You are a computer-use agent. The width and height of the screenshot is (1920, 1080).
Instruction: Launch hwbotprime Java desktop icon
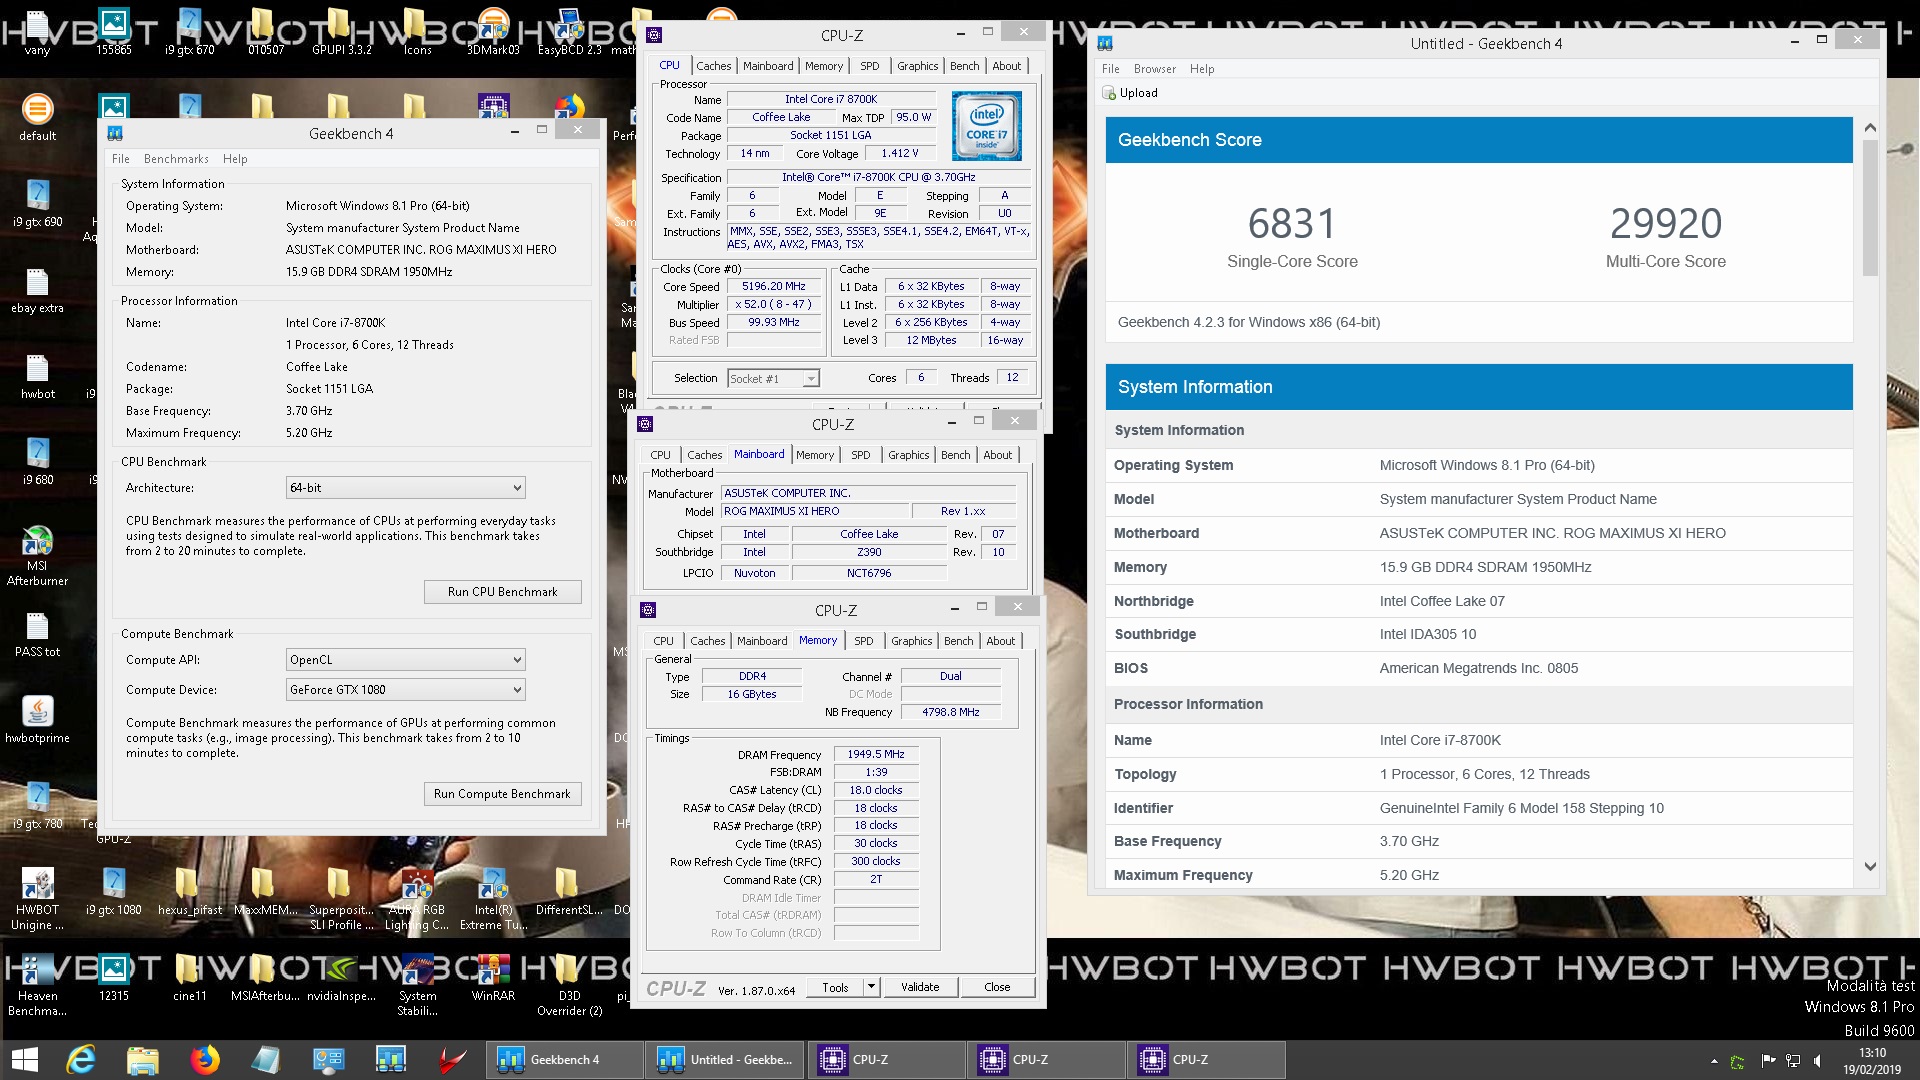(x=37, y=719)
